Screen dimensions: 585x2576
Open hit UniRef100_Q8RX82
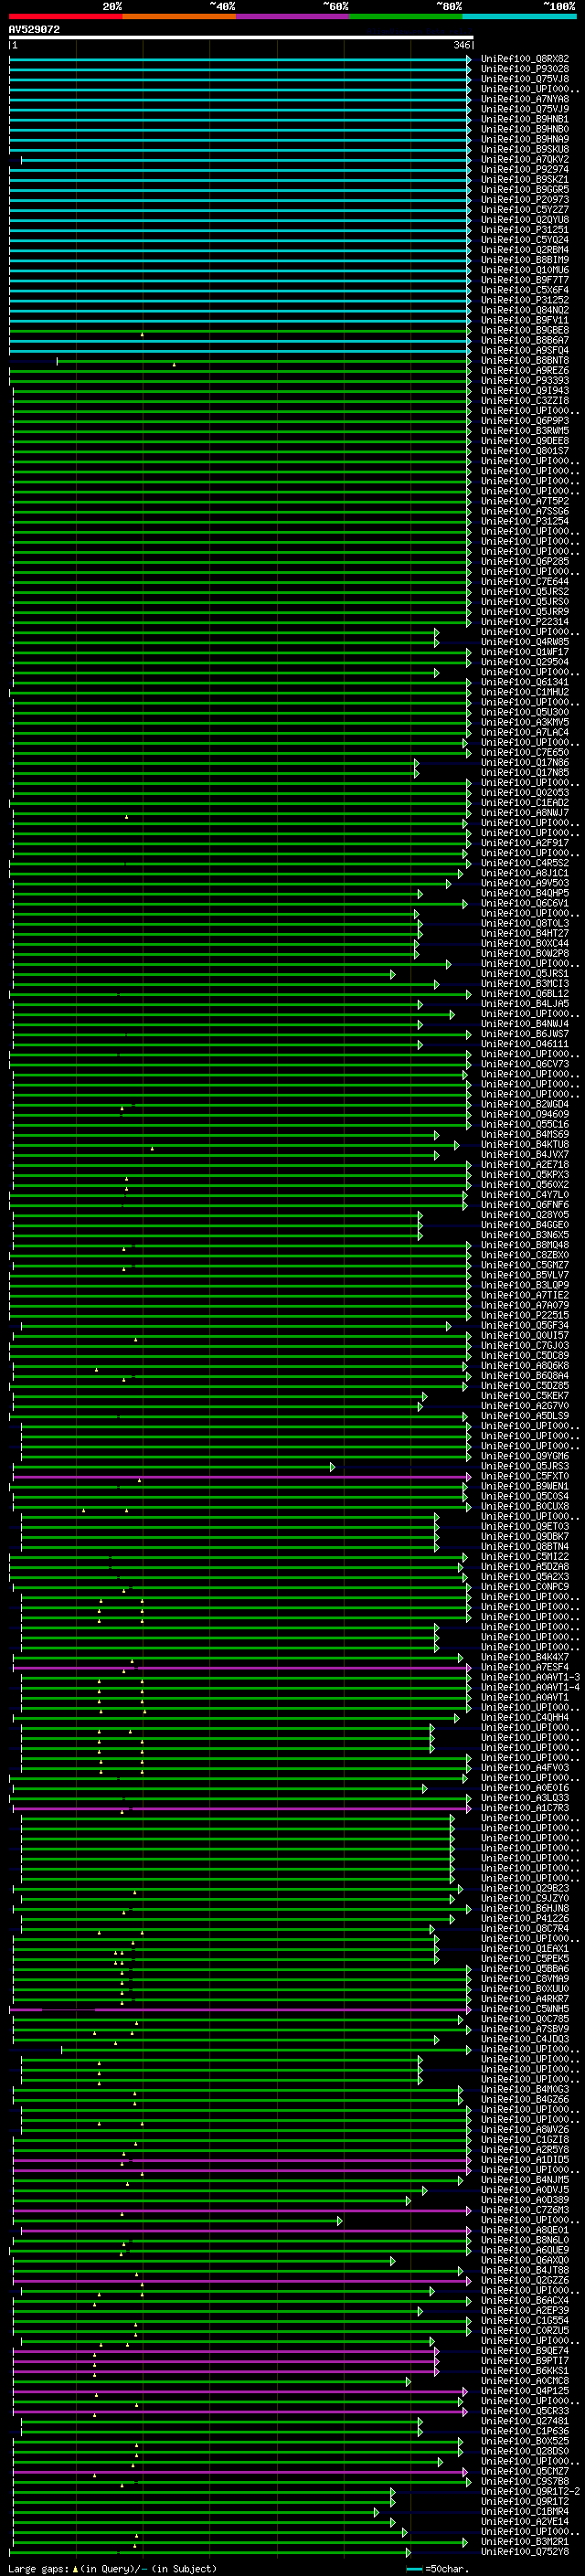pos(525,59)
